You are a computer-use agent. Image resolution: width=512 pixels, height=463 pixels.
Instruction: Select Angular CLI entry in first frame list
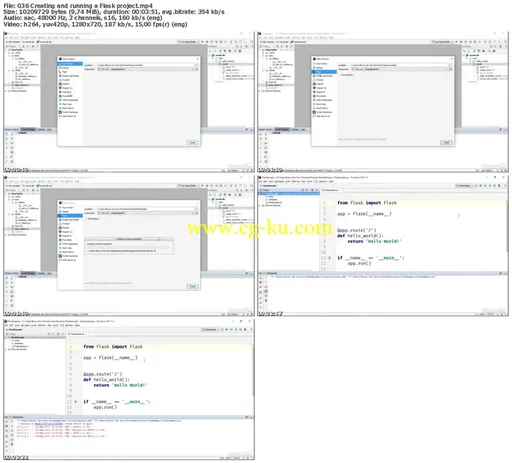(67, 88)
